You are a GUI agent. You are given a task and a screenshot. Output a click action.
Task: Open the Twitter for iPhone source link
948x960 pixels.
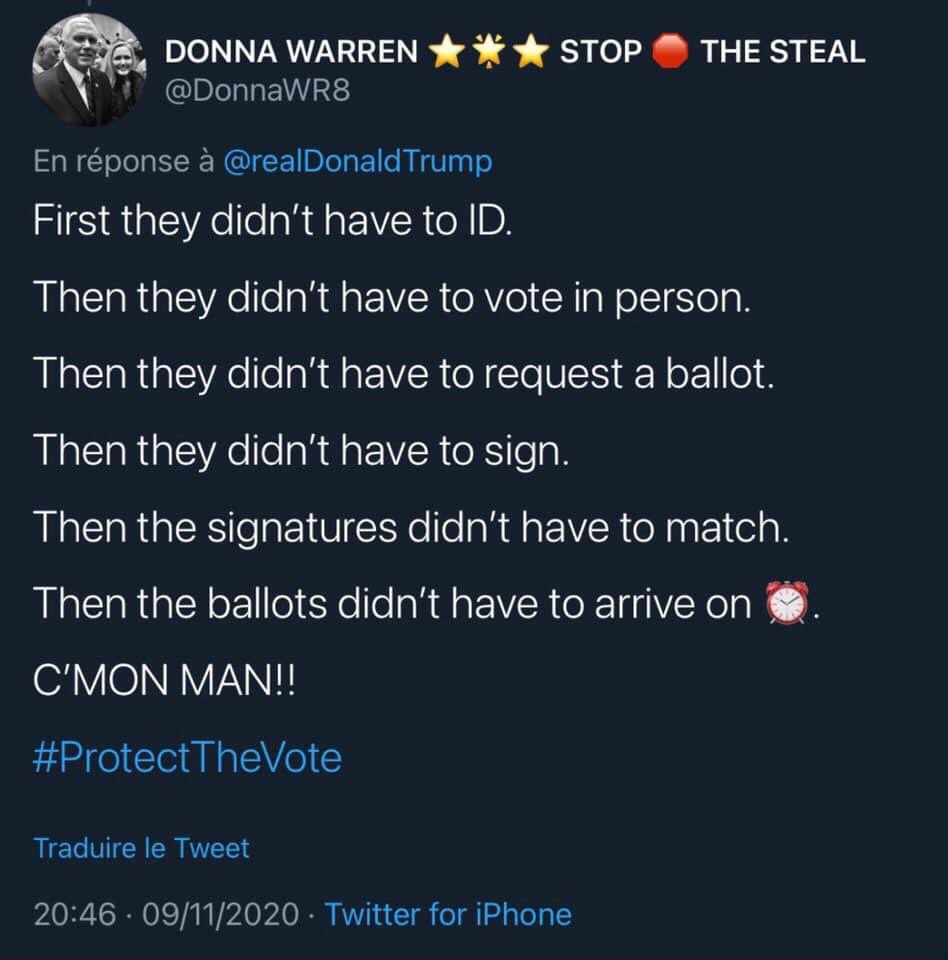pos(448,913)
